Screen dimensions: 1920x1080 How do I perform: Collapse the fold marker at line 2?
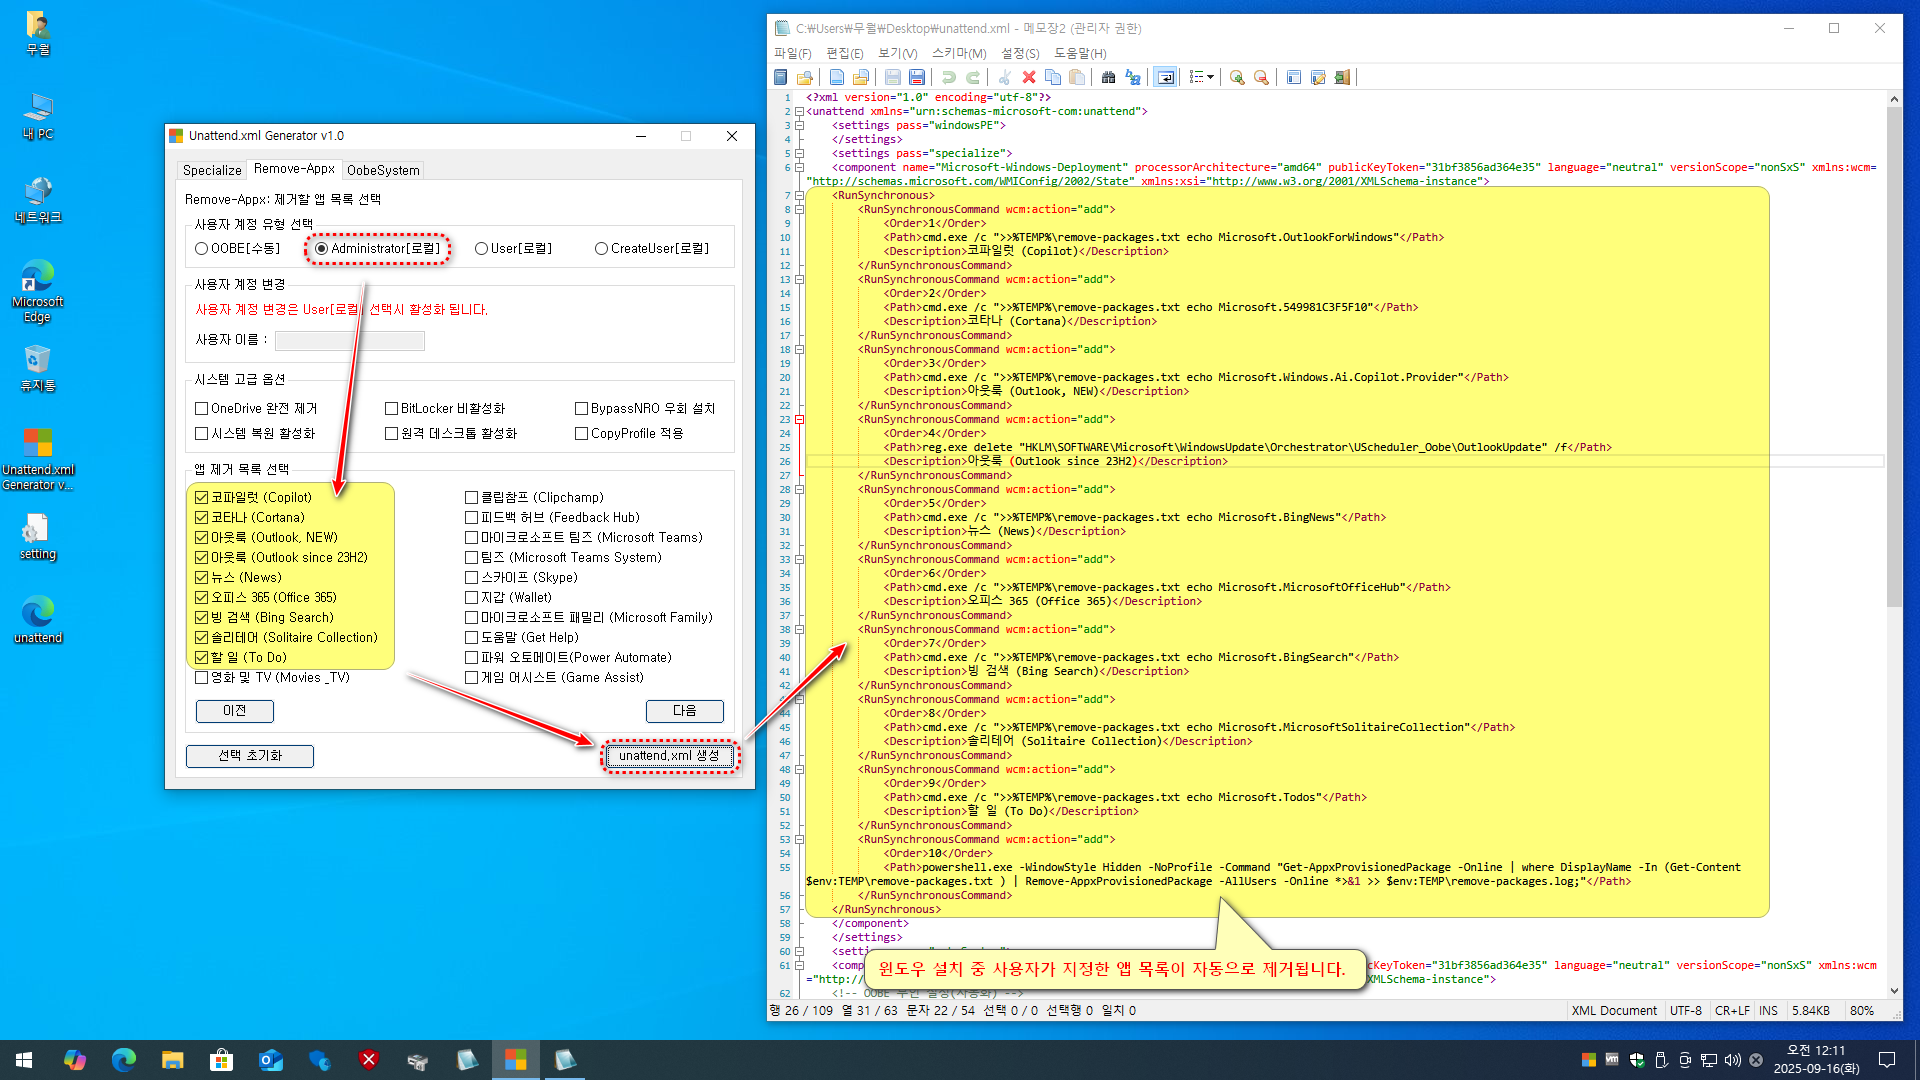(799, 112)
